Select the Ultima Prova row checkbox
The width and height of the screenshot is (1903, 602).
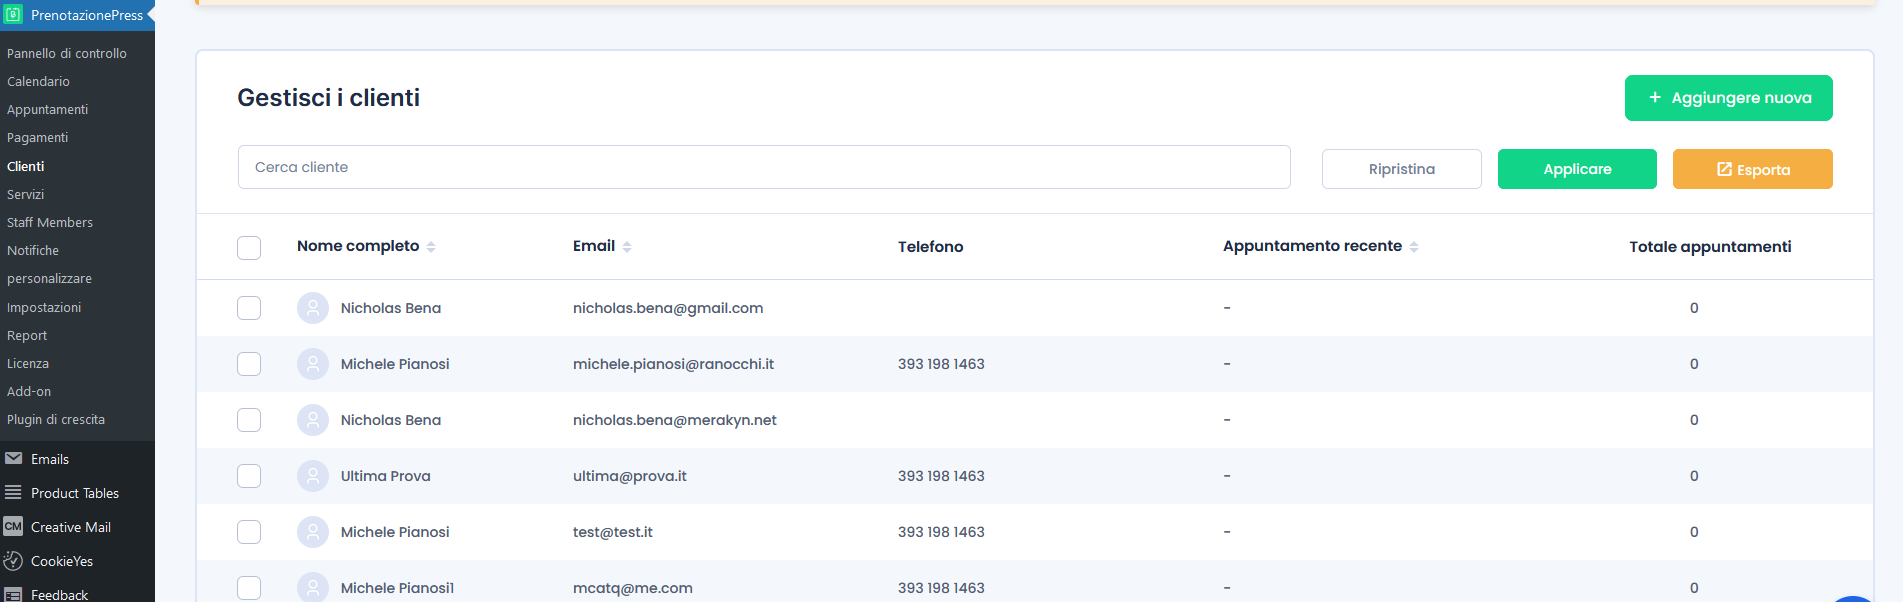tap(249, 476)
